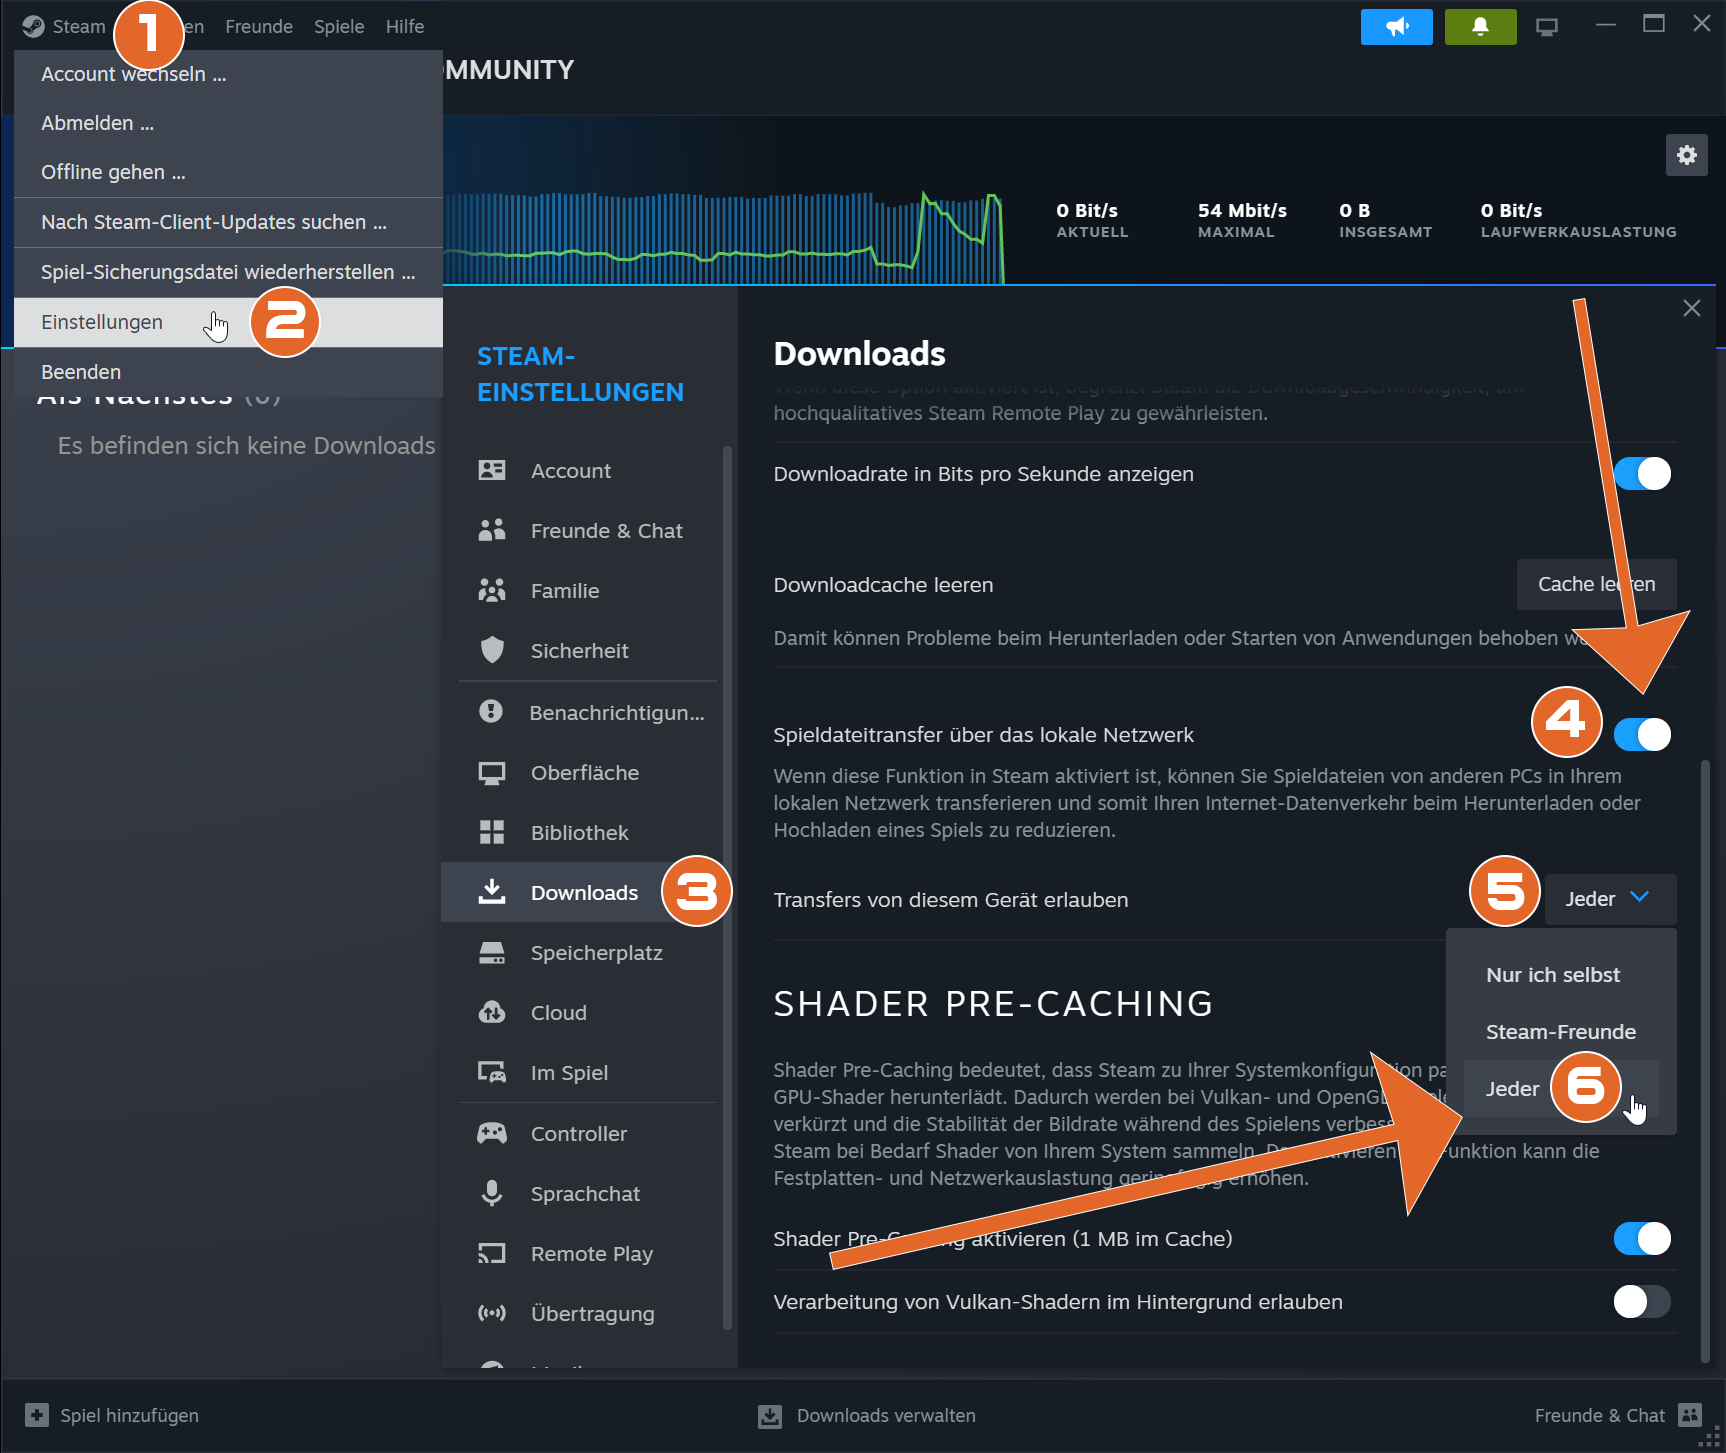Choose Jeder in the dropdown list
The image size is (1726, 1453).
1561,1089
